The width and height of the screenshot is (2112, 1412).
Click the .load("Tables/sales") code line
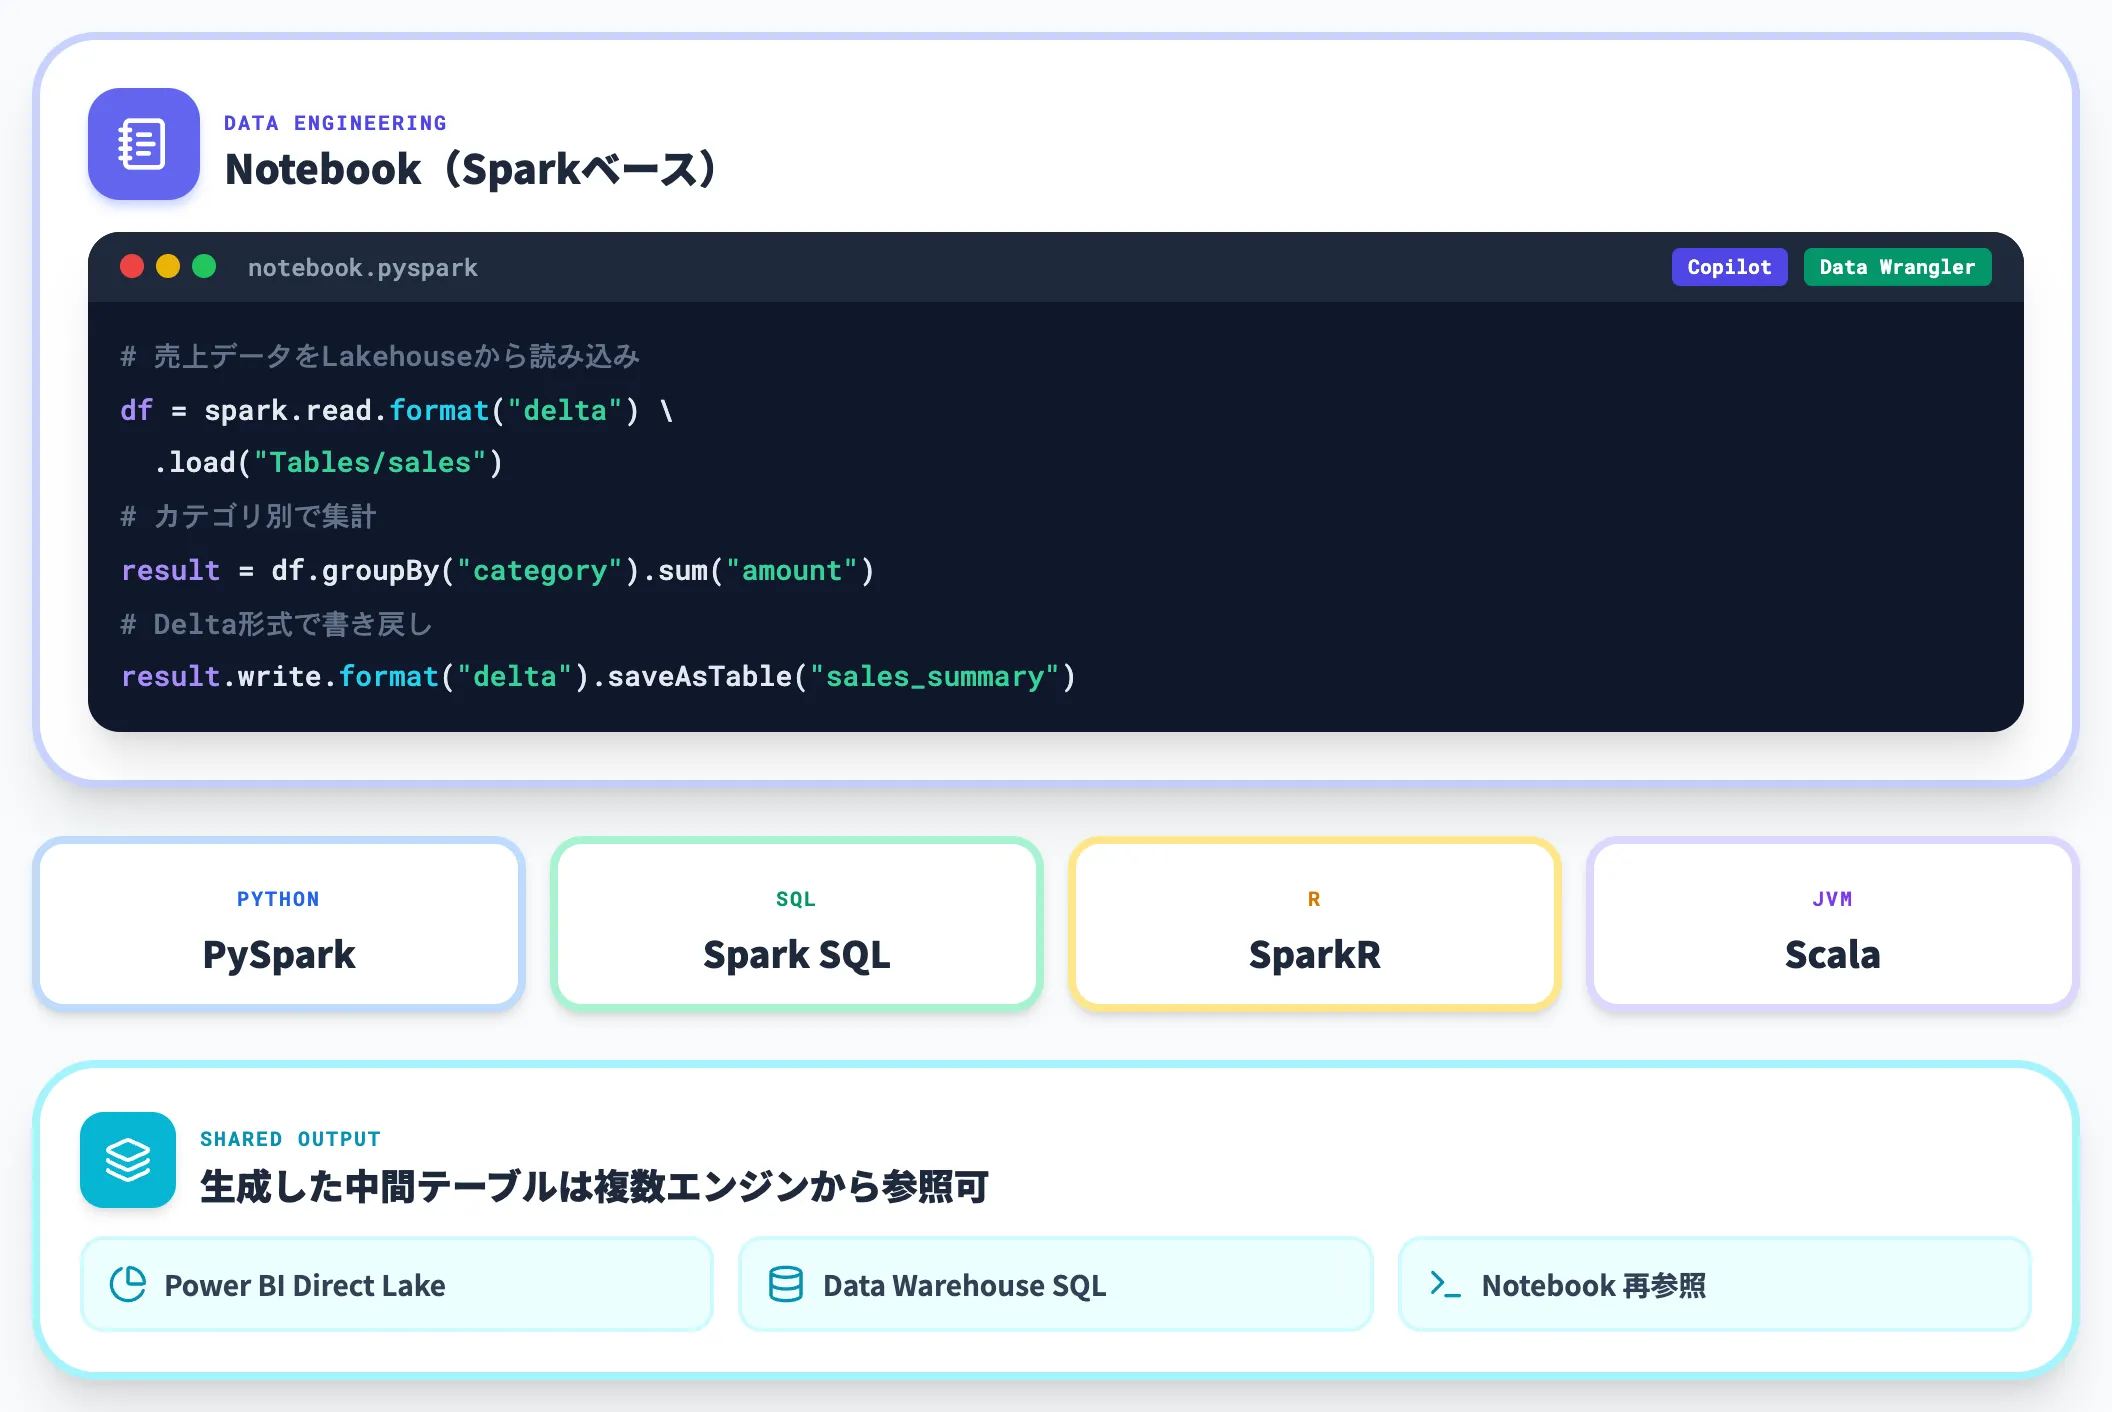click(328, 463)
